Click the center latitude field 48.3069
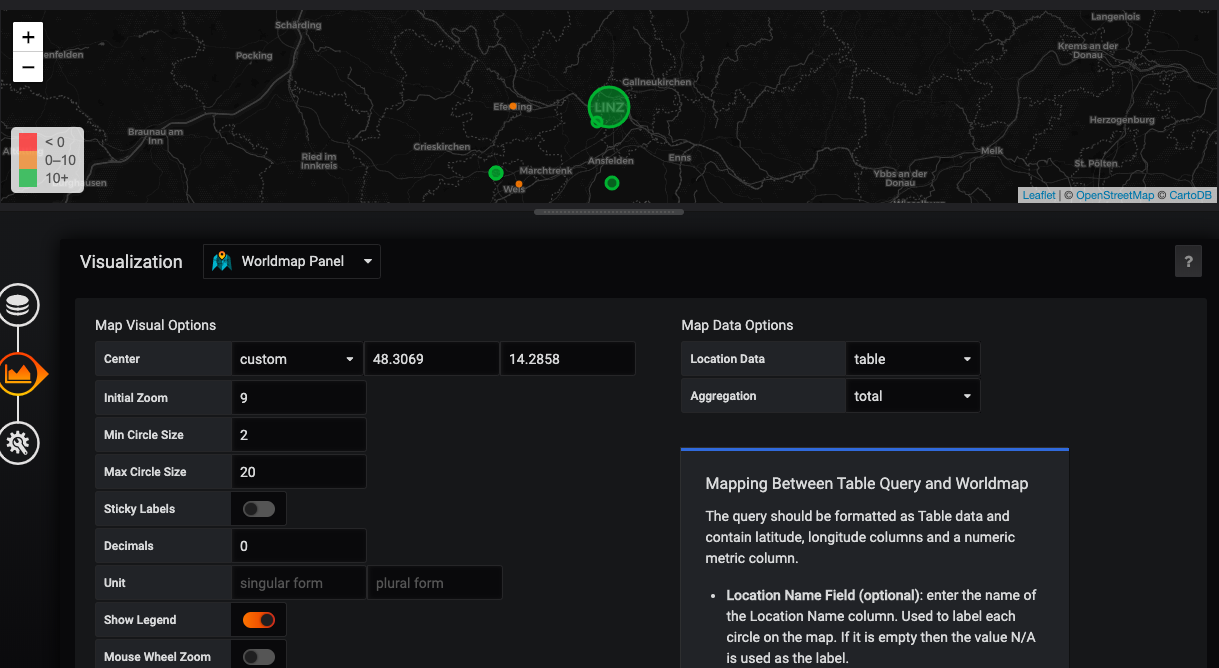 pyautogui.click(x=431, y=359)
